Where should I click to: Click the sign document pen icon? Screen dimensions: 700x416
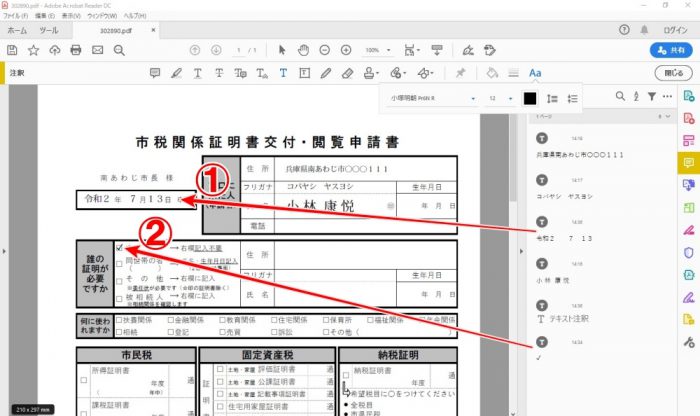[468, 50]
